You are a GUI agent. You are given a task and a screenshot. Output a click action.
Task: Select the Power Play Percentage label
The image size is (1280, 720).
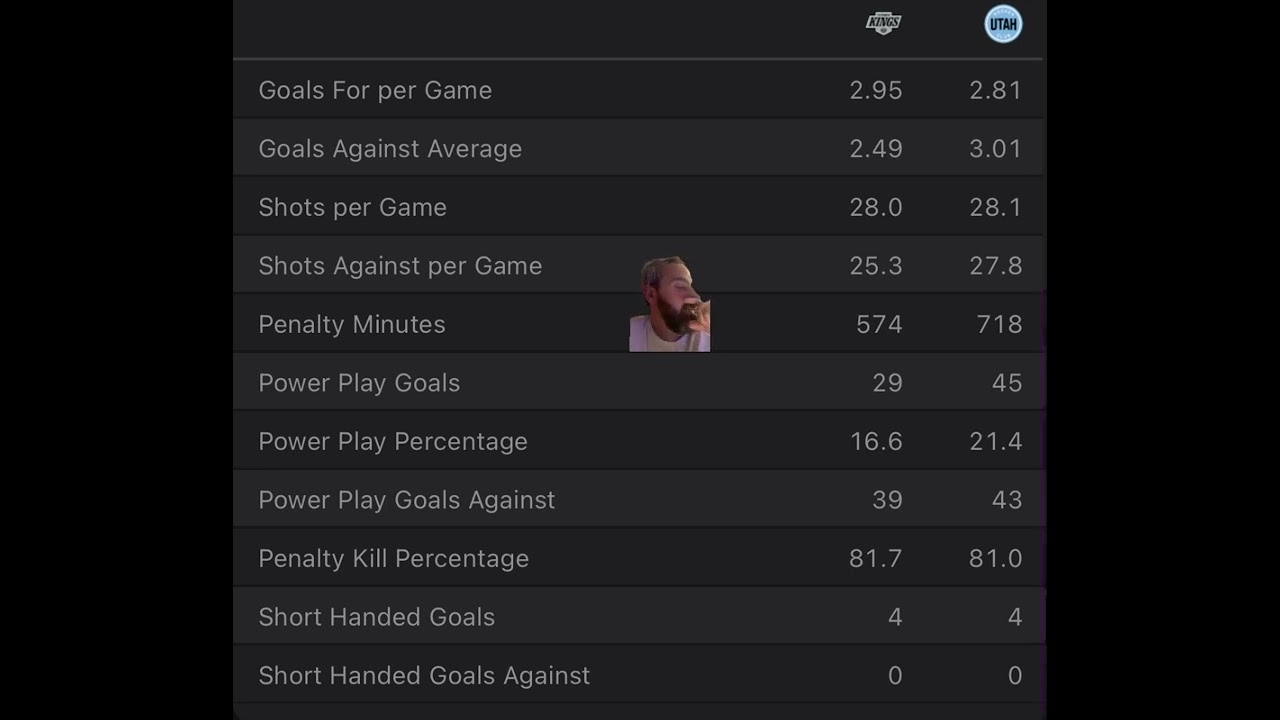click(x=393, y=441)
